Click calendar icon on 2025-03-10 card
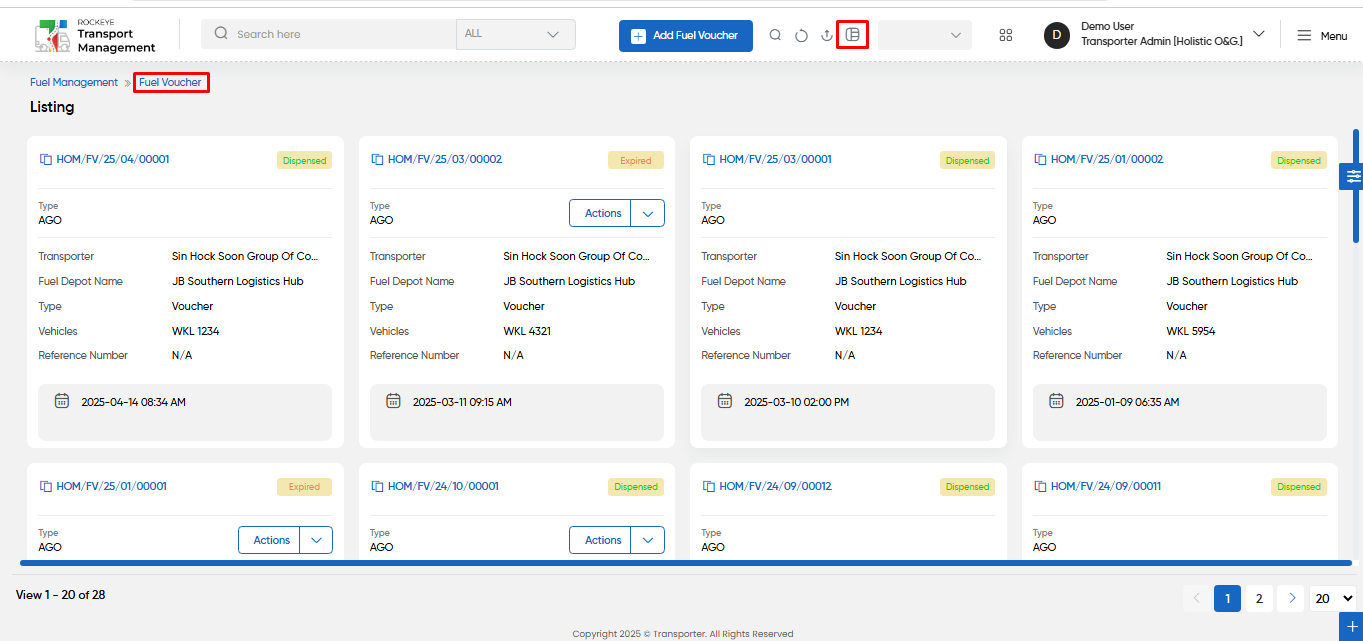The height and width of the screenshot is (641, 1363). [x=725, y=401]
